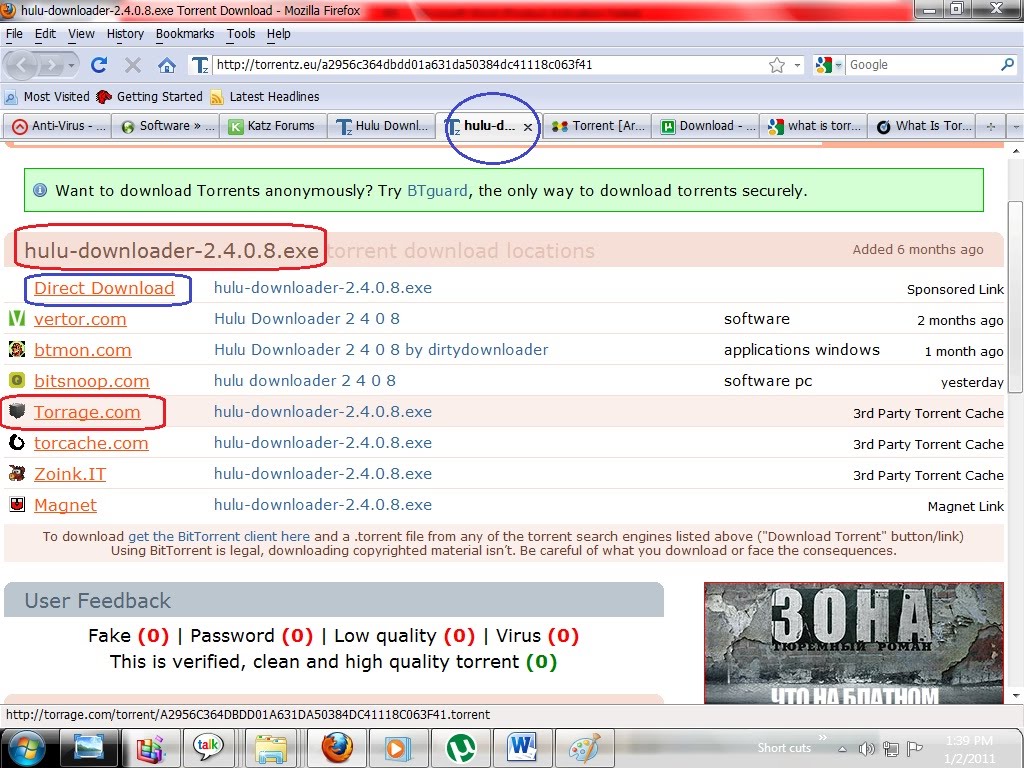Screen dimensions: 1024x768
Task: Switch to the 'What Is Tor...' tab
Action: tap(921, 126)
